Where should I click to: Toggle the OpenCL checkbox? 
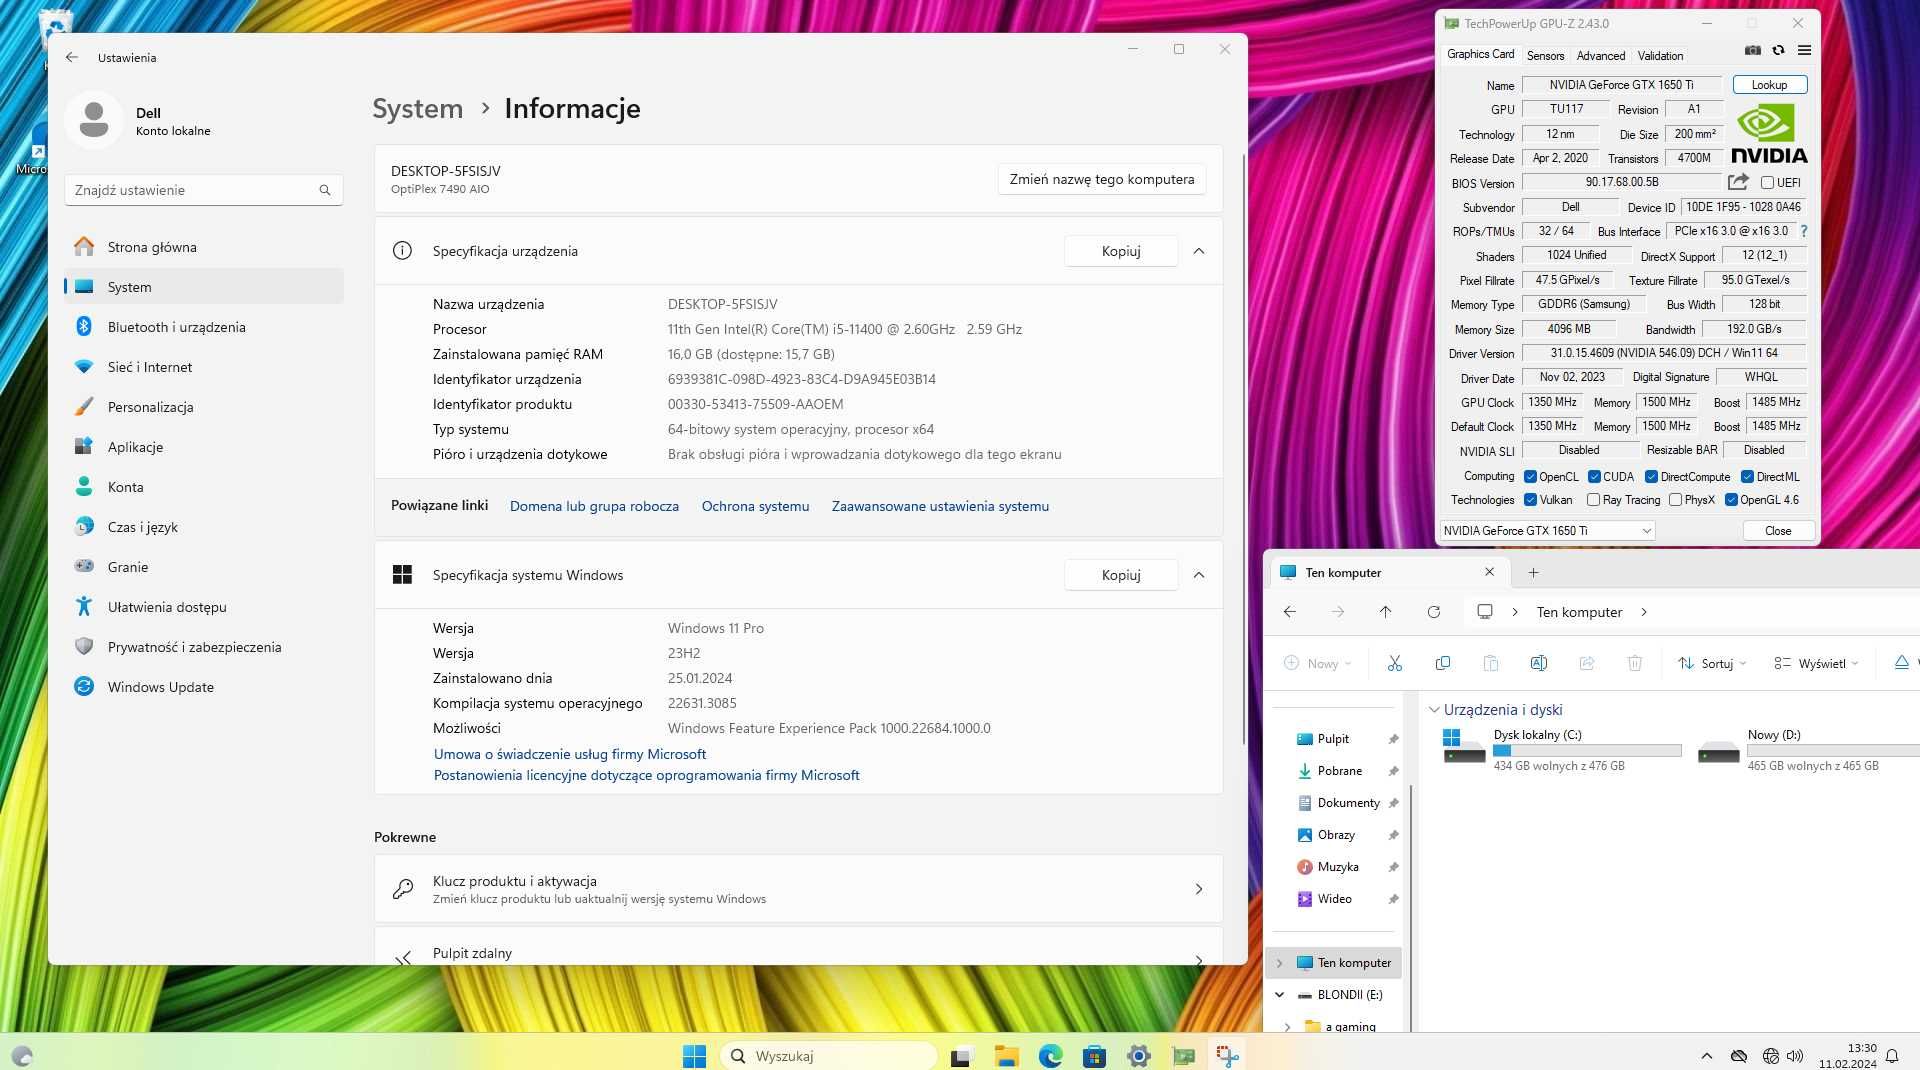(x=1530, y=477)
